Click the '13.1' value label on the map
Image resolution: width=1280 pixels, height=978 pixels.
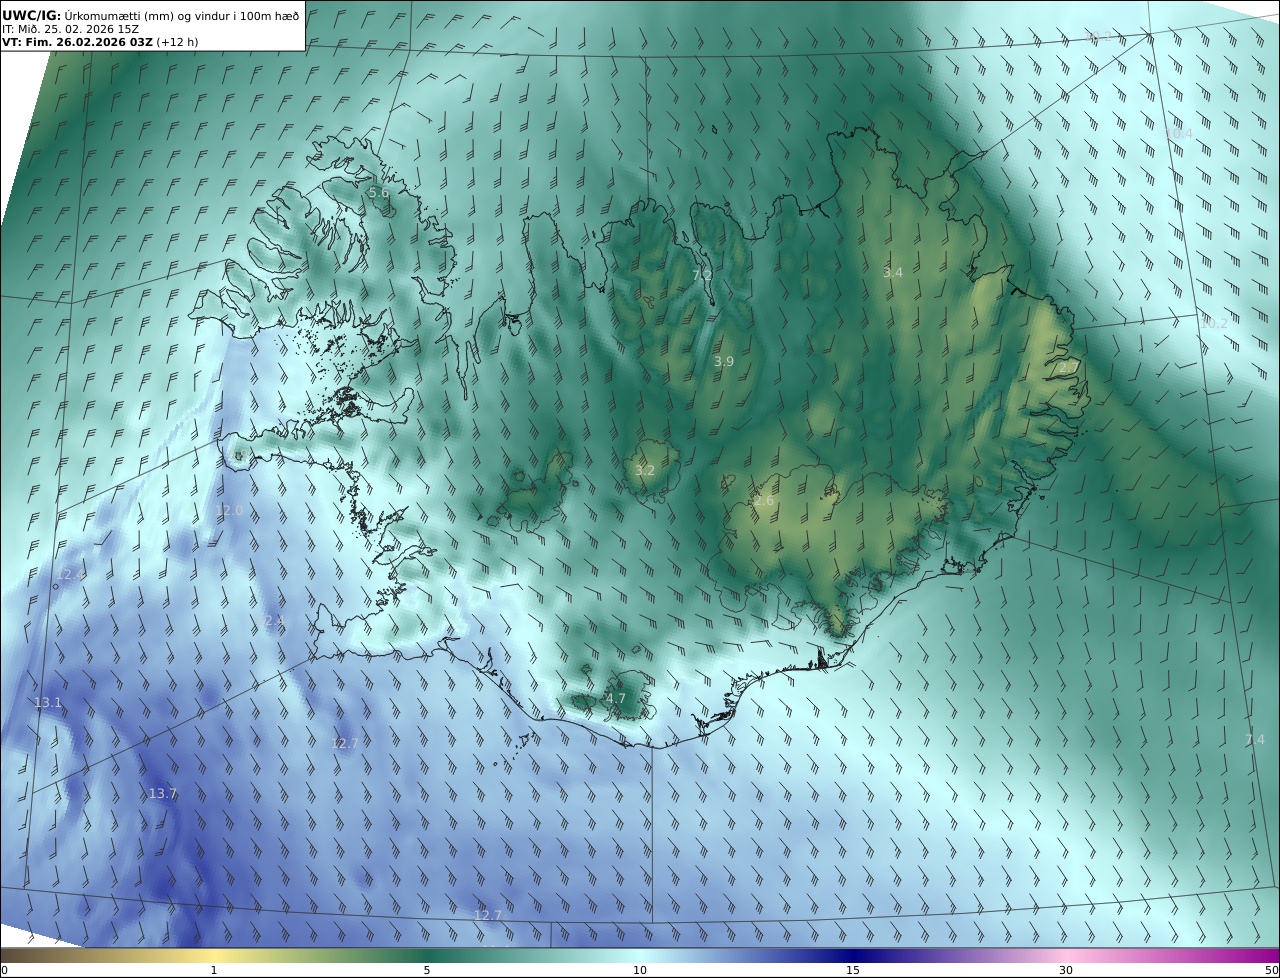coord(48,703)
